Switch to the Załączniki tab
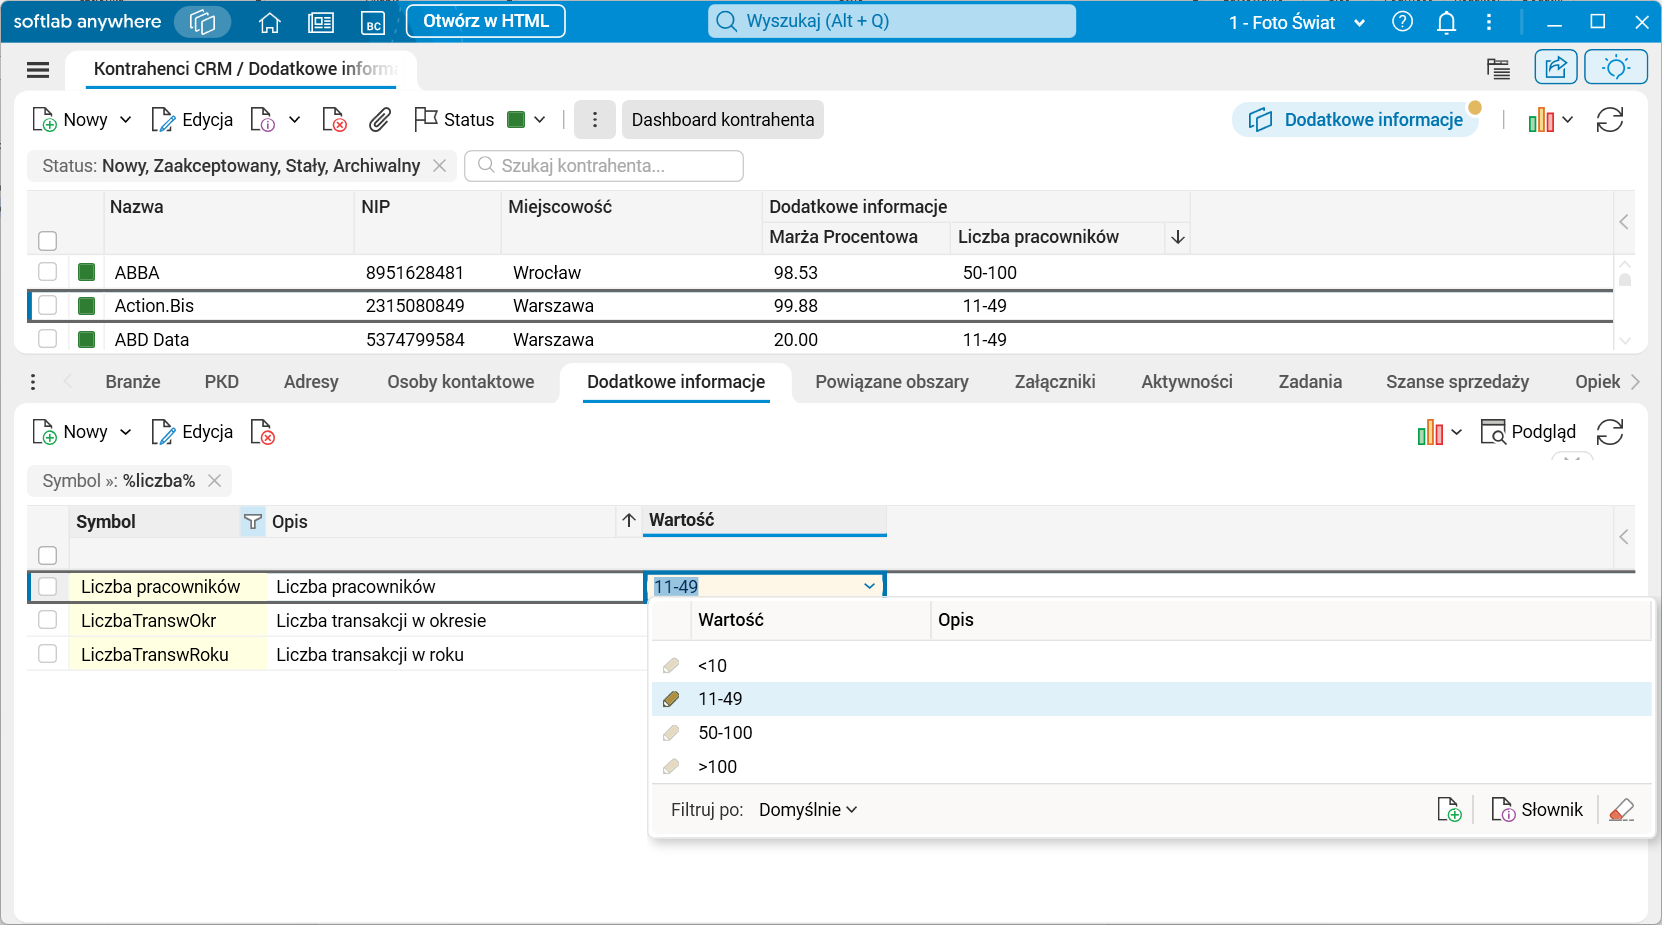1662x925 pixels. (x=1055, y=382)
